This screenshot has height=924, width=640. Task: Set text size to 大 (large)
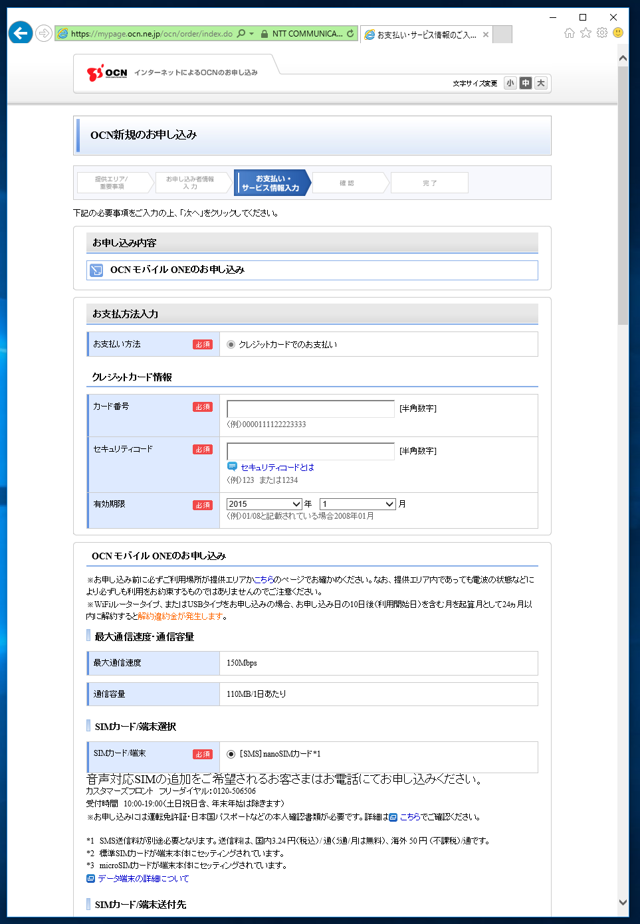[540, 83]
